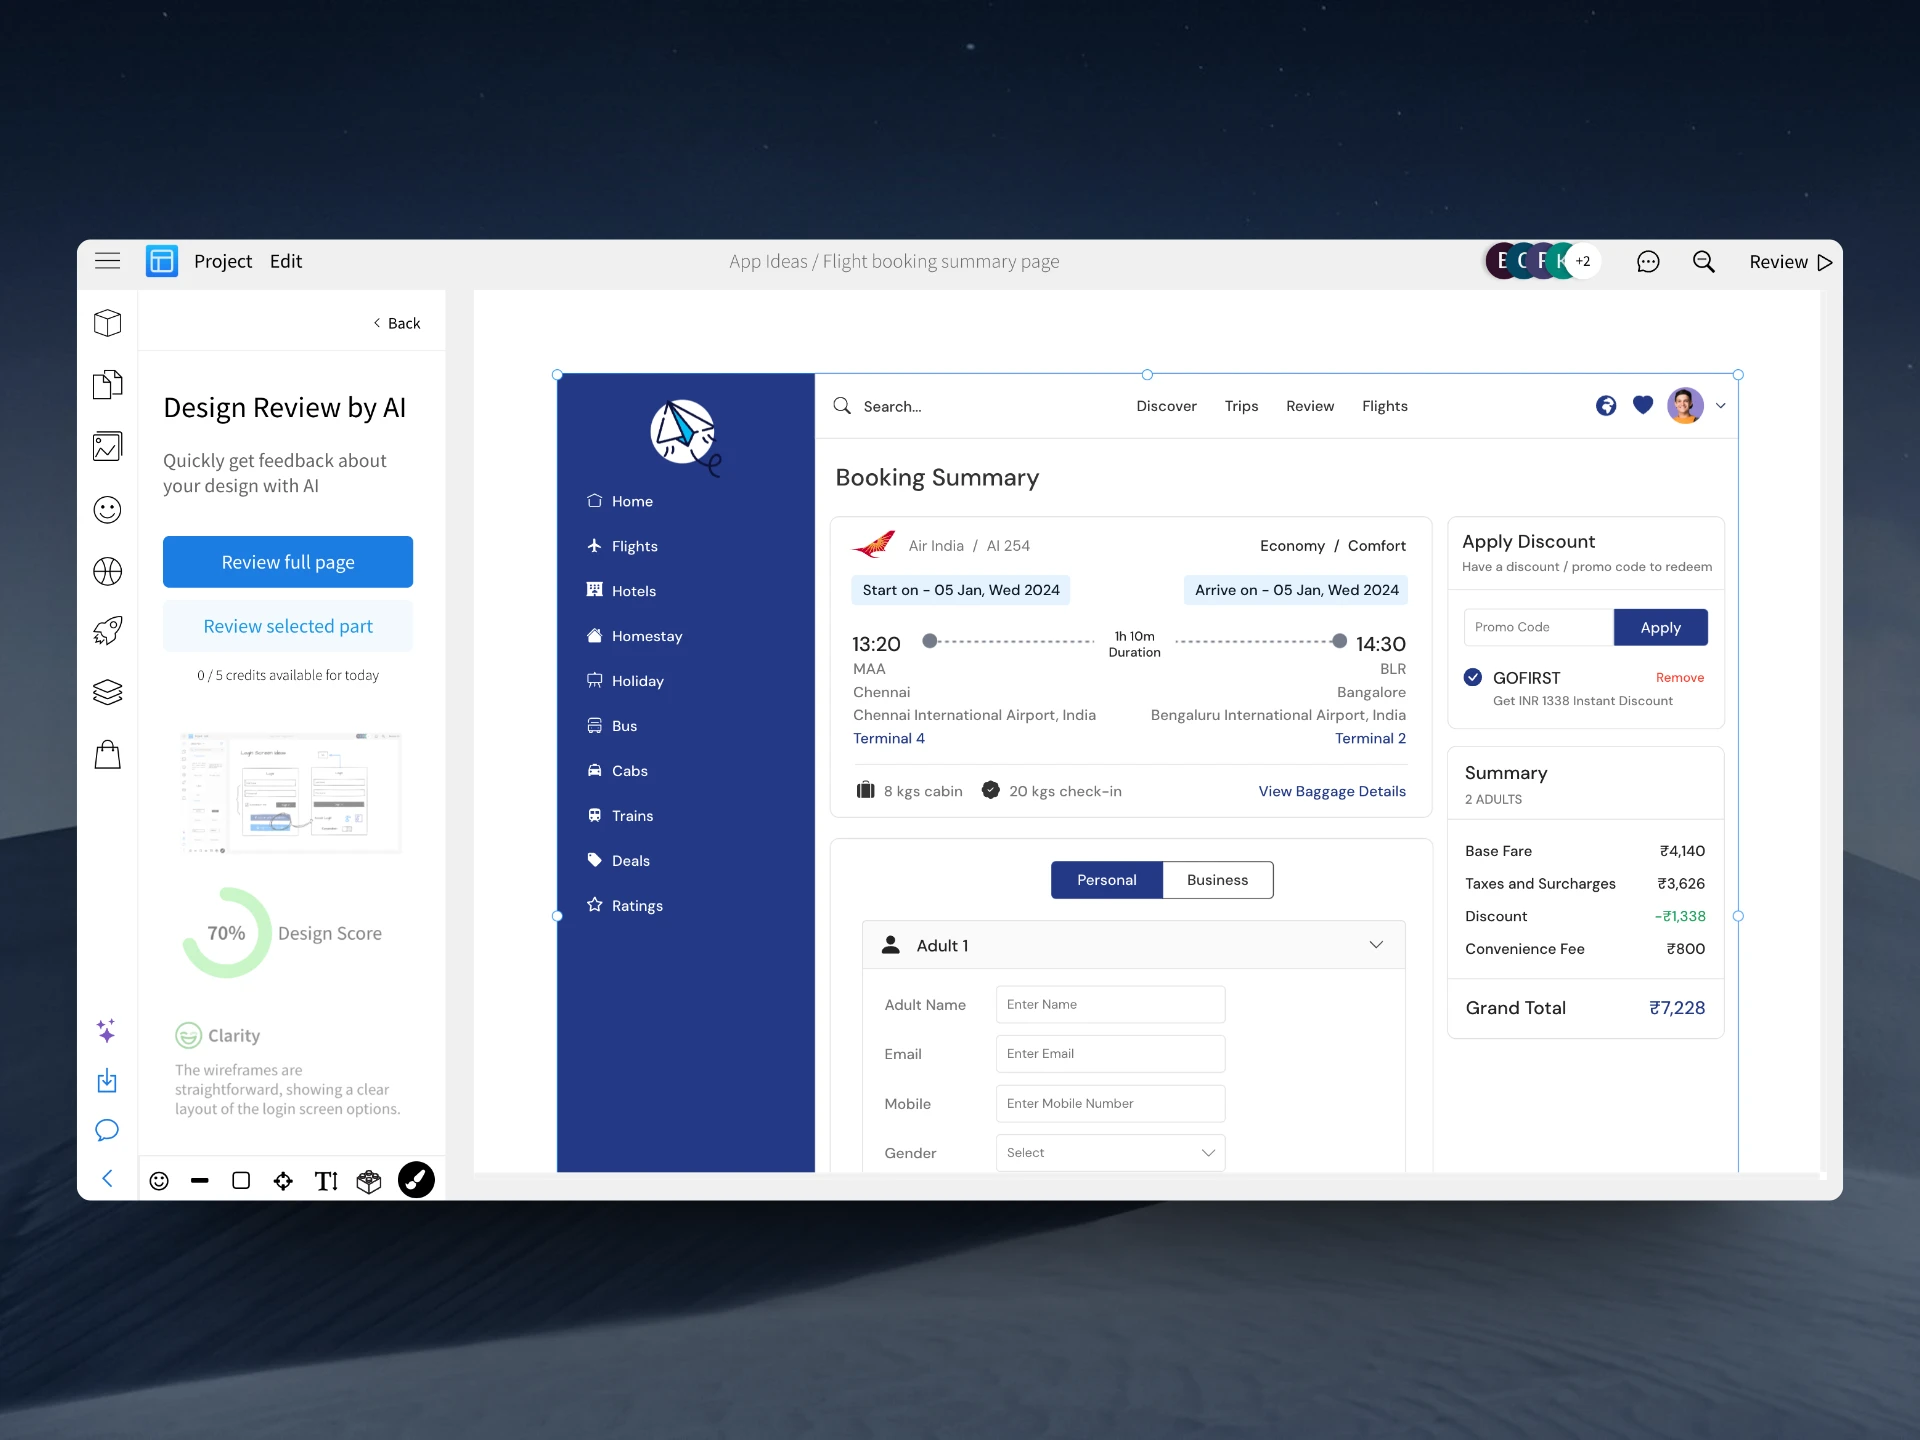Click the download/import sidebar icon
Viewport: 1920px width, 1440px height.
tap(107, 1081)
